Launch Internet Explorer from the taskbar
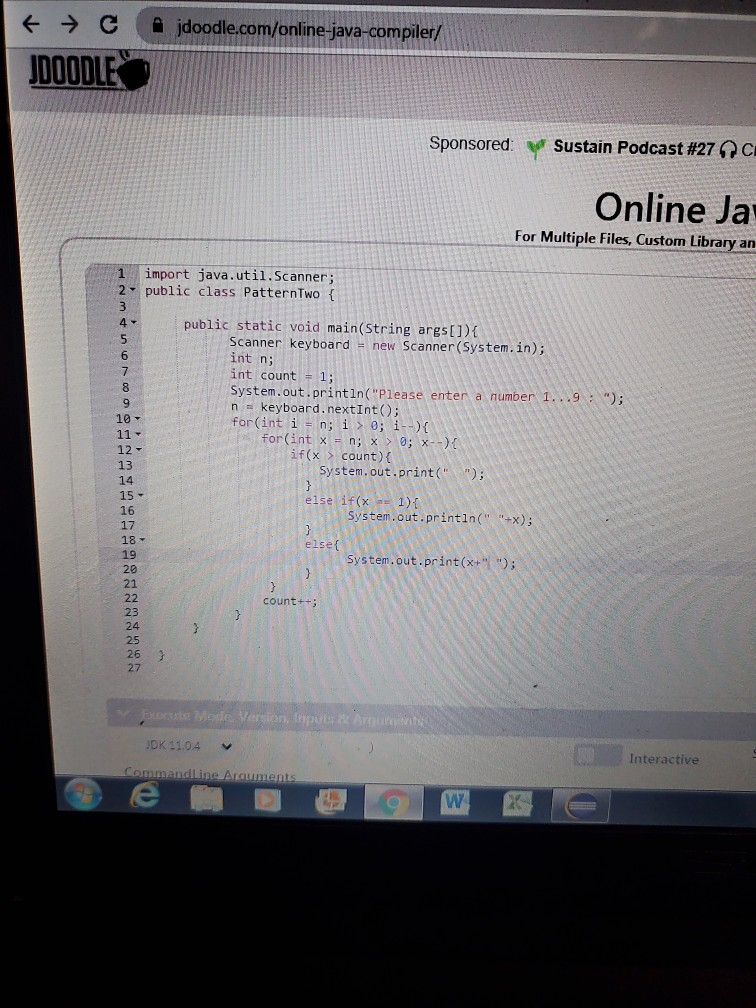Image resolution: width=756 pixels, height=1008 pixels. 145,796
